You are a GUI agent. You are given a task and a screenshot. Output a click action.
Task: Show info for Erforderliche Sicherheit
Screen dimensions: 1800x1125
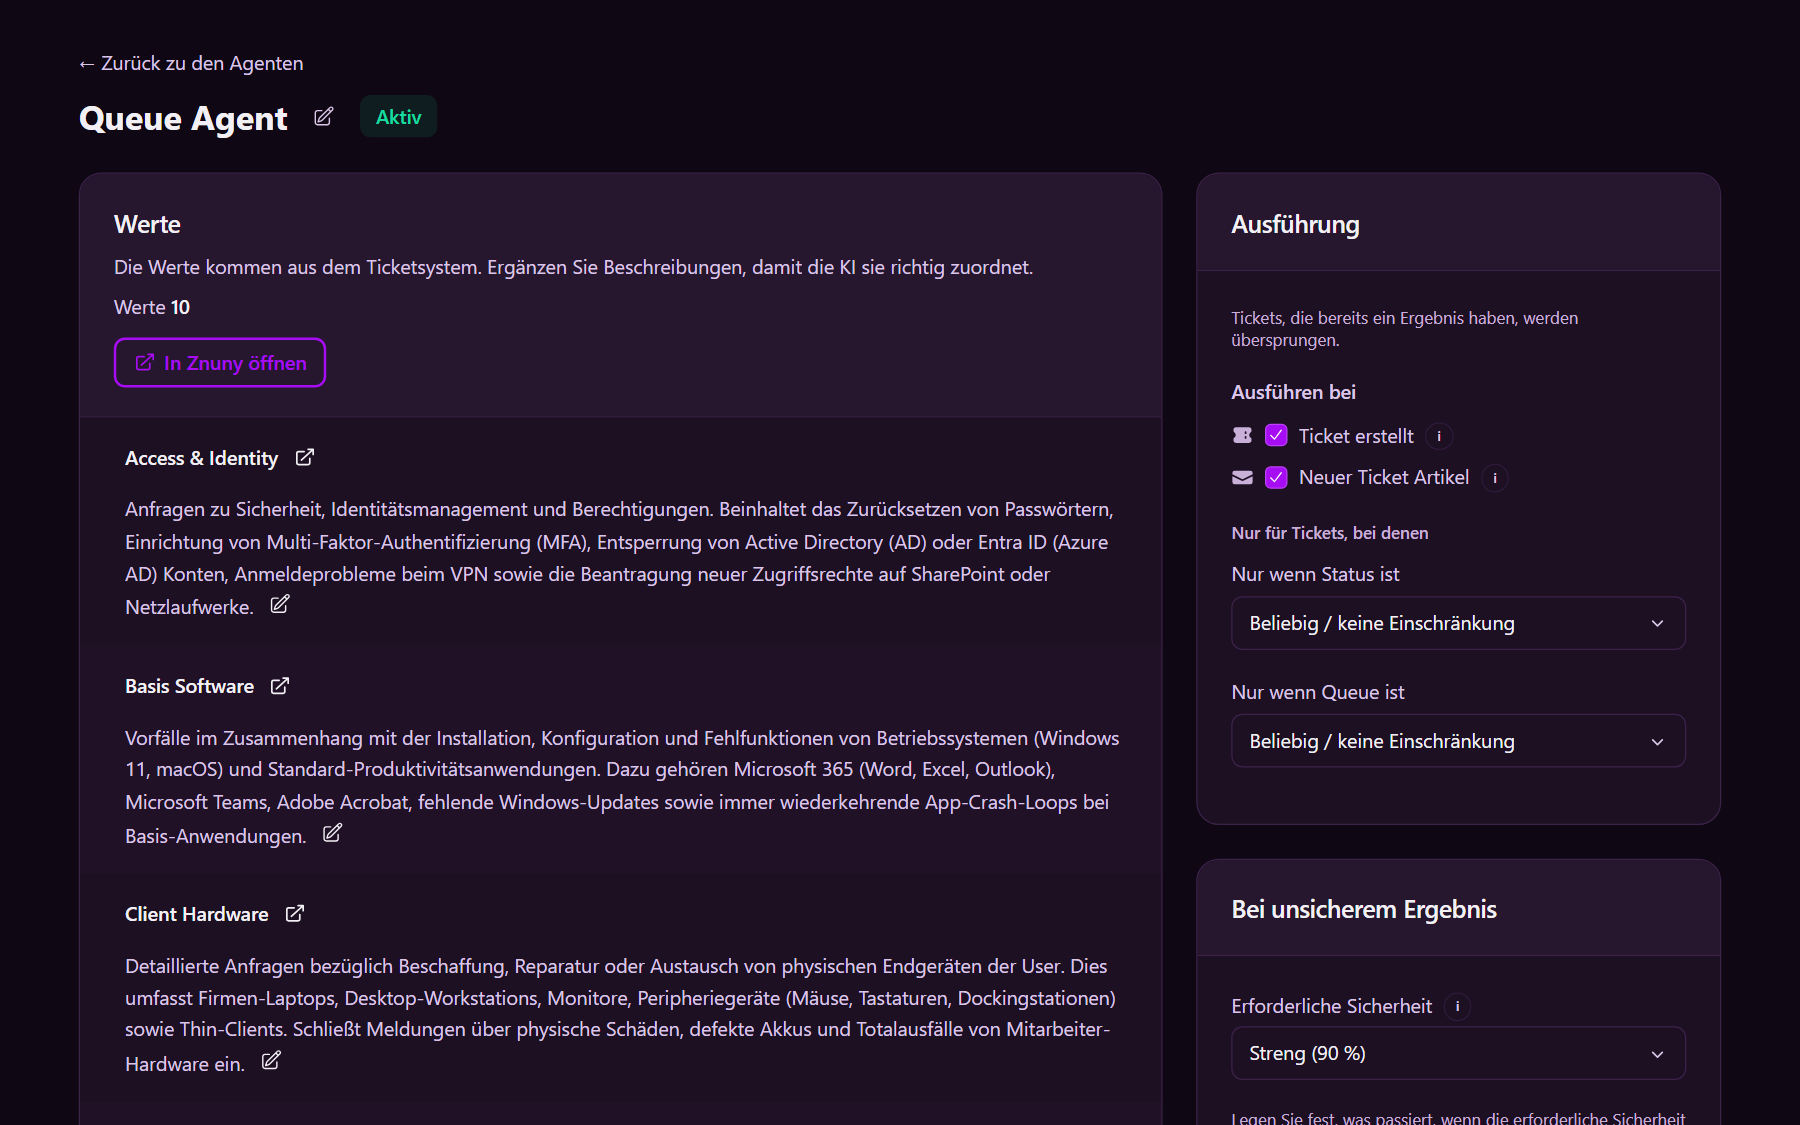(1458, 1006)
